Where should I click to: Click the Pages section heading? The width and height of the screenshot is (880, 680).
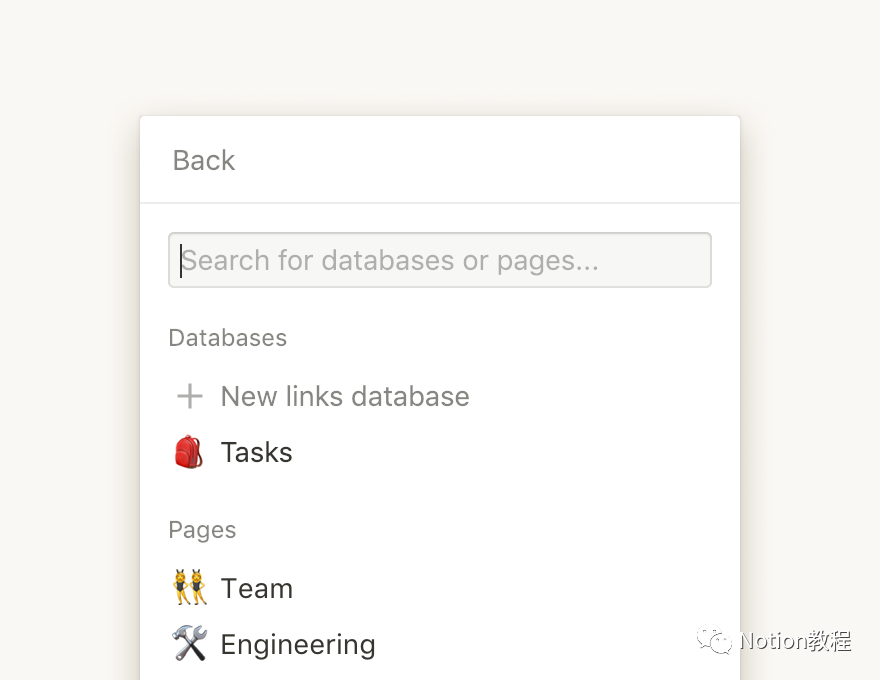(x=202, y=530)
